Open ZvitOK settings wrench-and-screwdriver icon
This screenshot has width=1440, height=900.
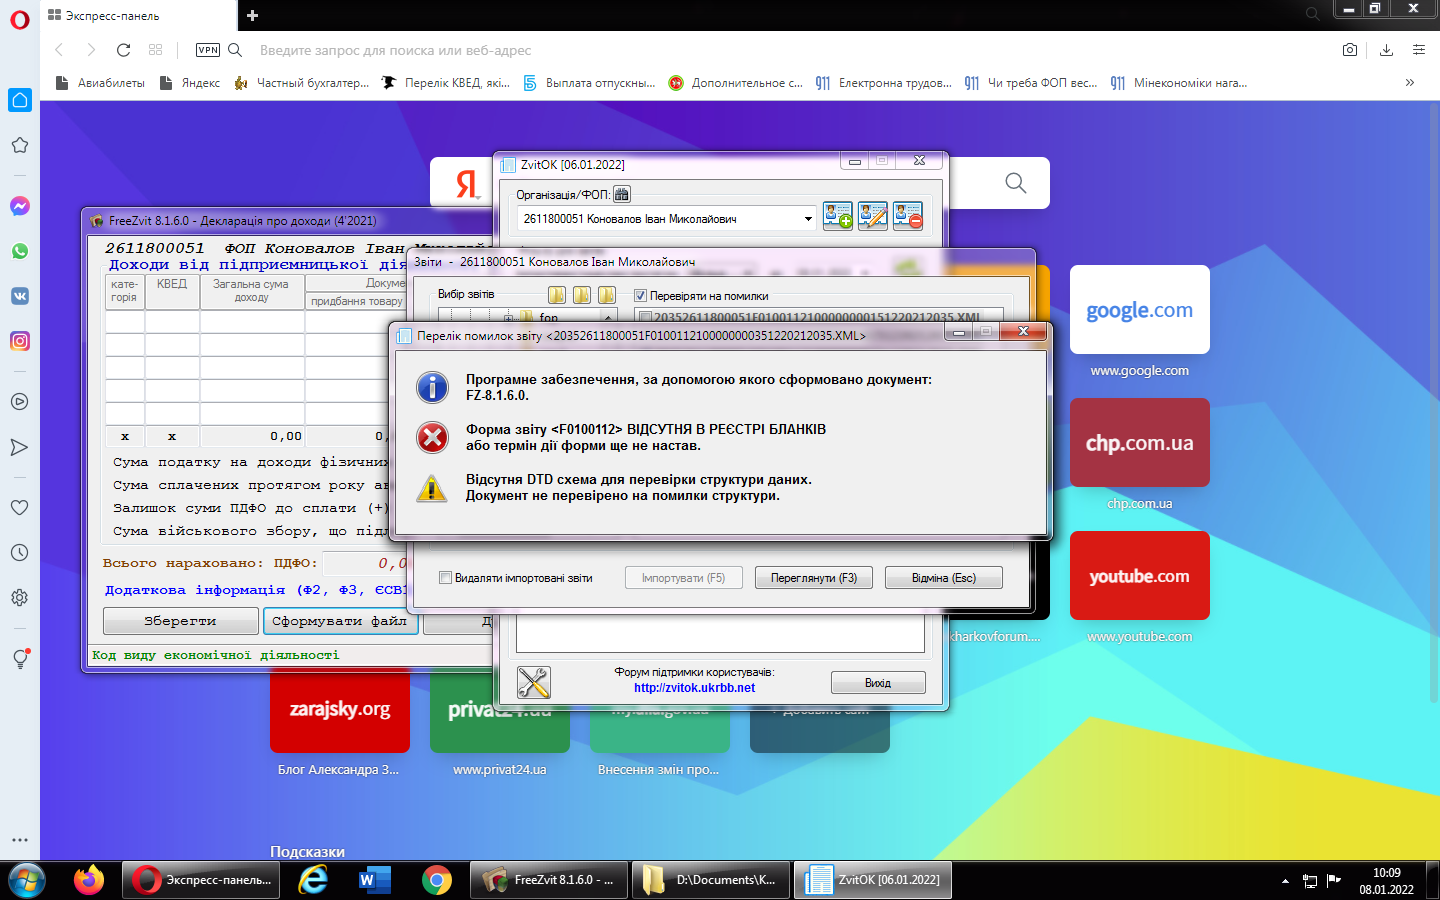(533, 682)
